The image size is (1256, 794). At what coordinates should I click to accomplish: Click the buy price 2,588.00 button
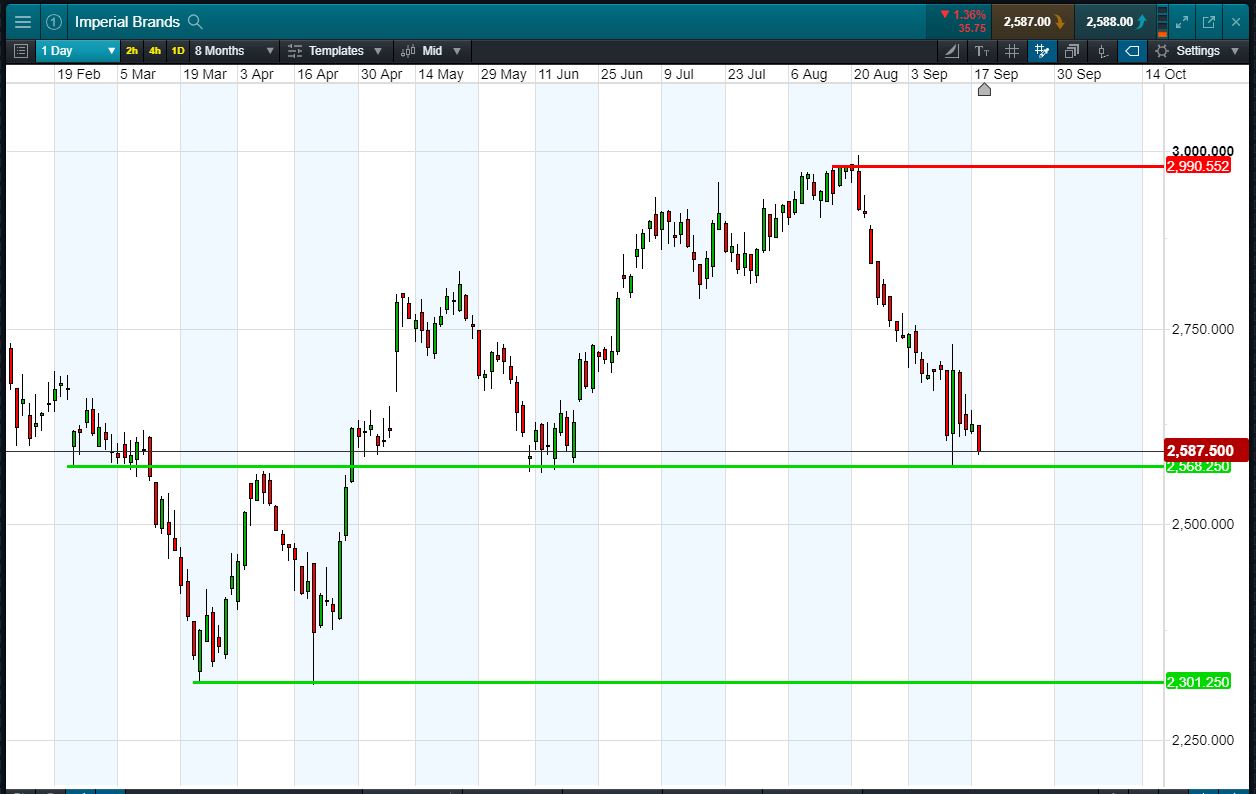click(1117, 21)
